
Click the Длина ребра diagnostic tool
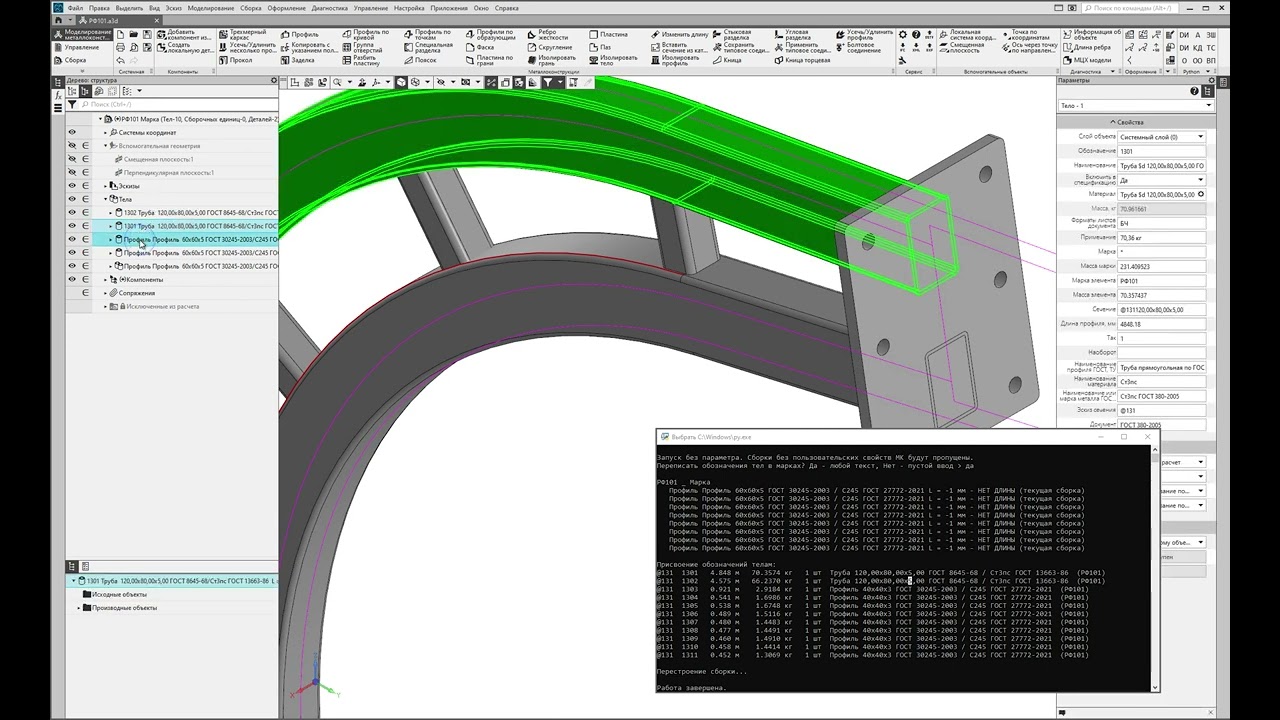click(x=1085, y=47)
